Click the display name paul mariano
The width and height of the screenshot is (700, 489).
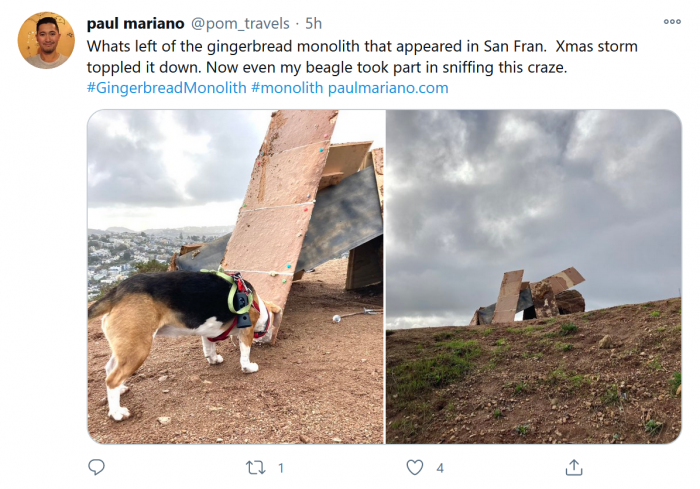tap(135, 24)
